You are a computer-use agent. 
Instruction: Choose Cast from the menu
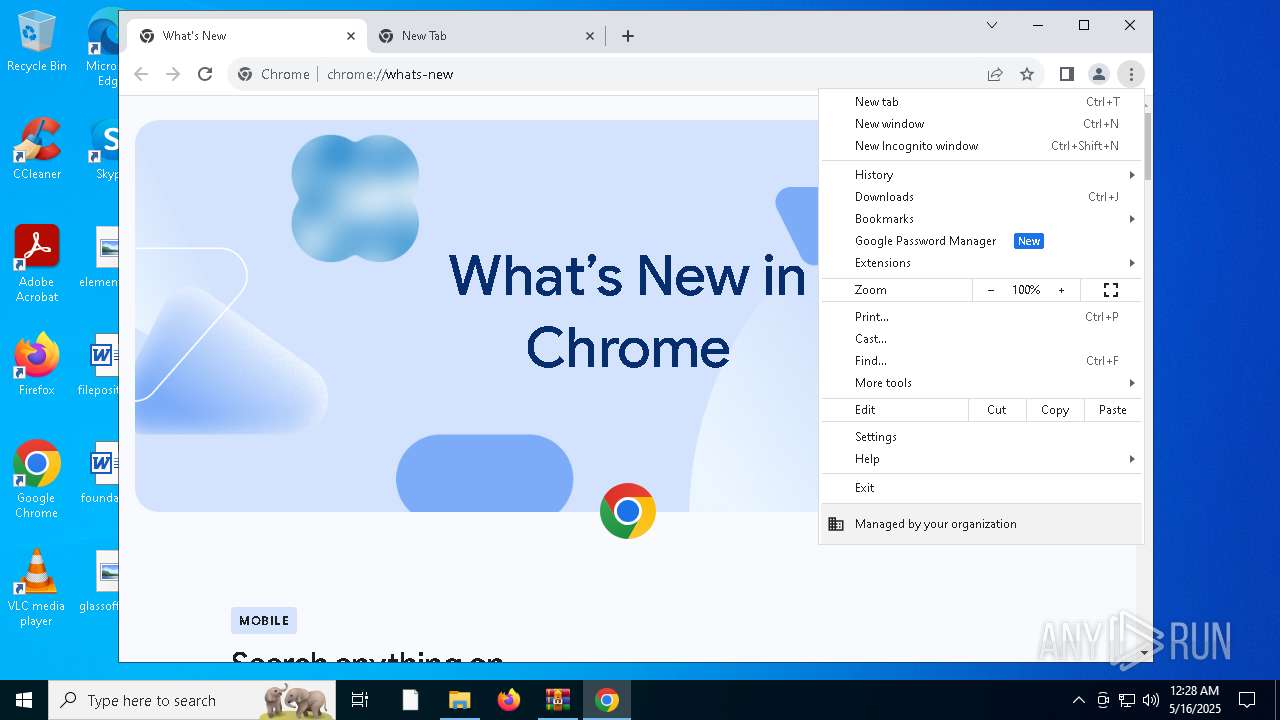[x=981, y=339]
